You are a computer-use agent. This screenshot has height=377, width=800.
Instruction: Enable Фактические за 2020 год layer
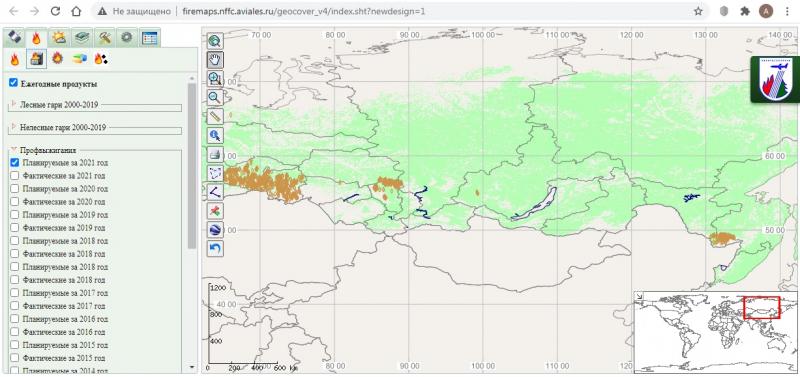pyautogui.click(x=14, y=202)
